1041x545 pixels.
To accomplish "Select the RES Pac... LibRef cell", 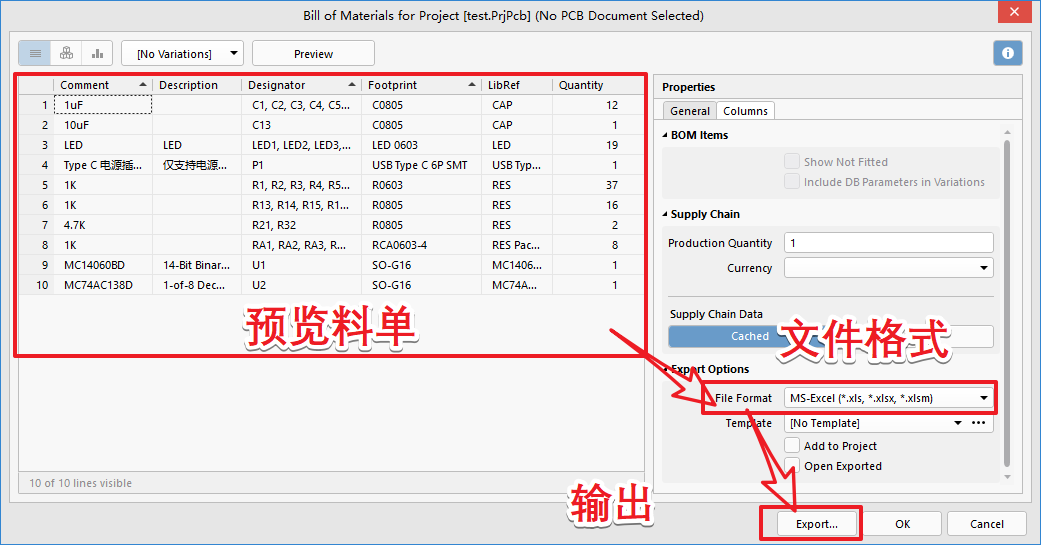I will click(x=517, y=245).
